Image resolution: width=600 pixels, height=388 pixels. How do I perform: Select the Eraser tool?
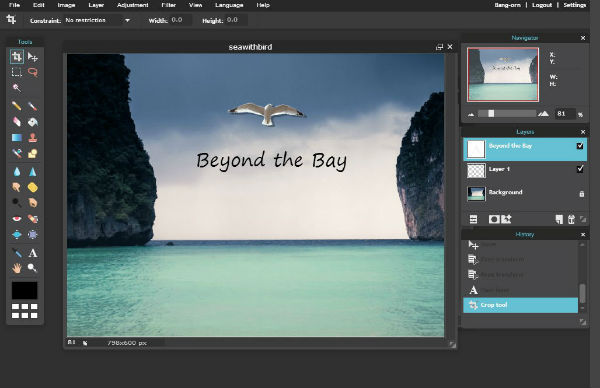[16, 122]
